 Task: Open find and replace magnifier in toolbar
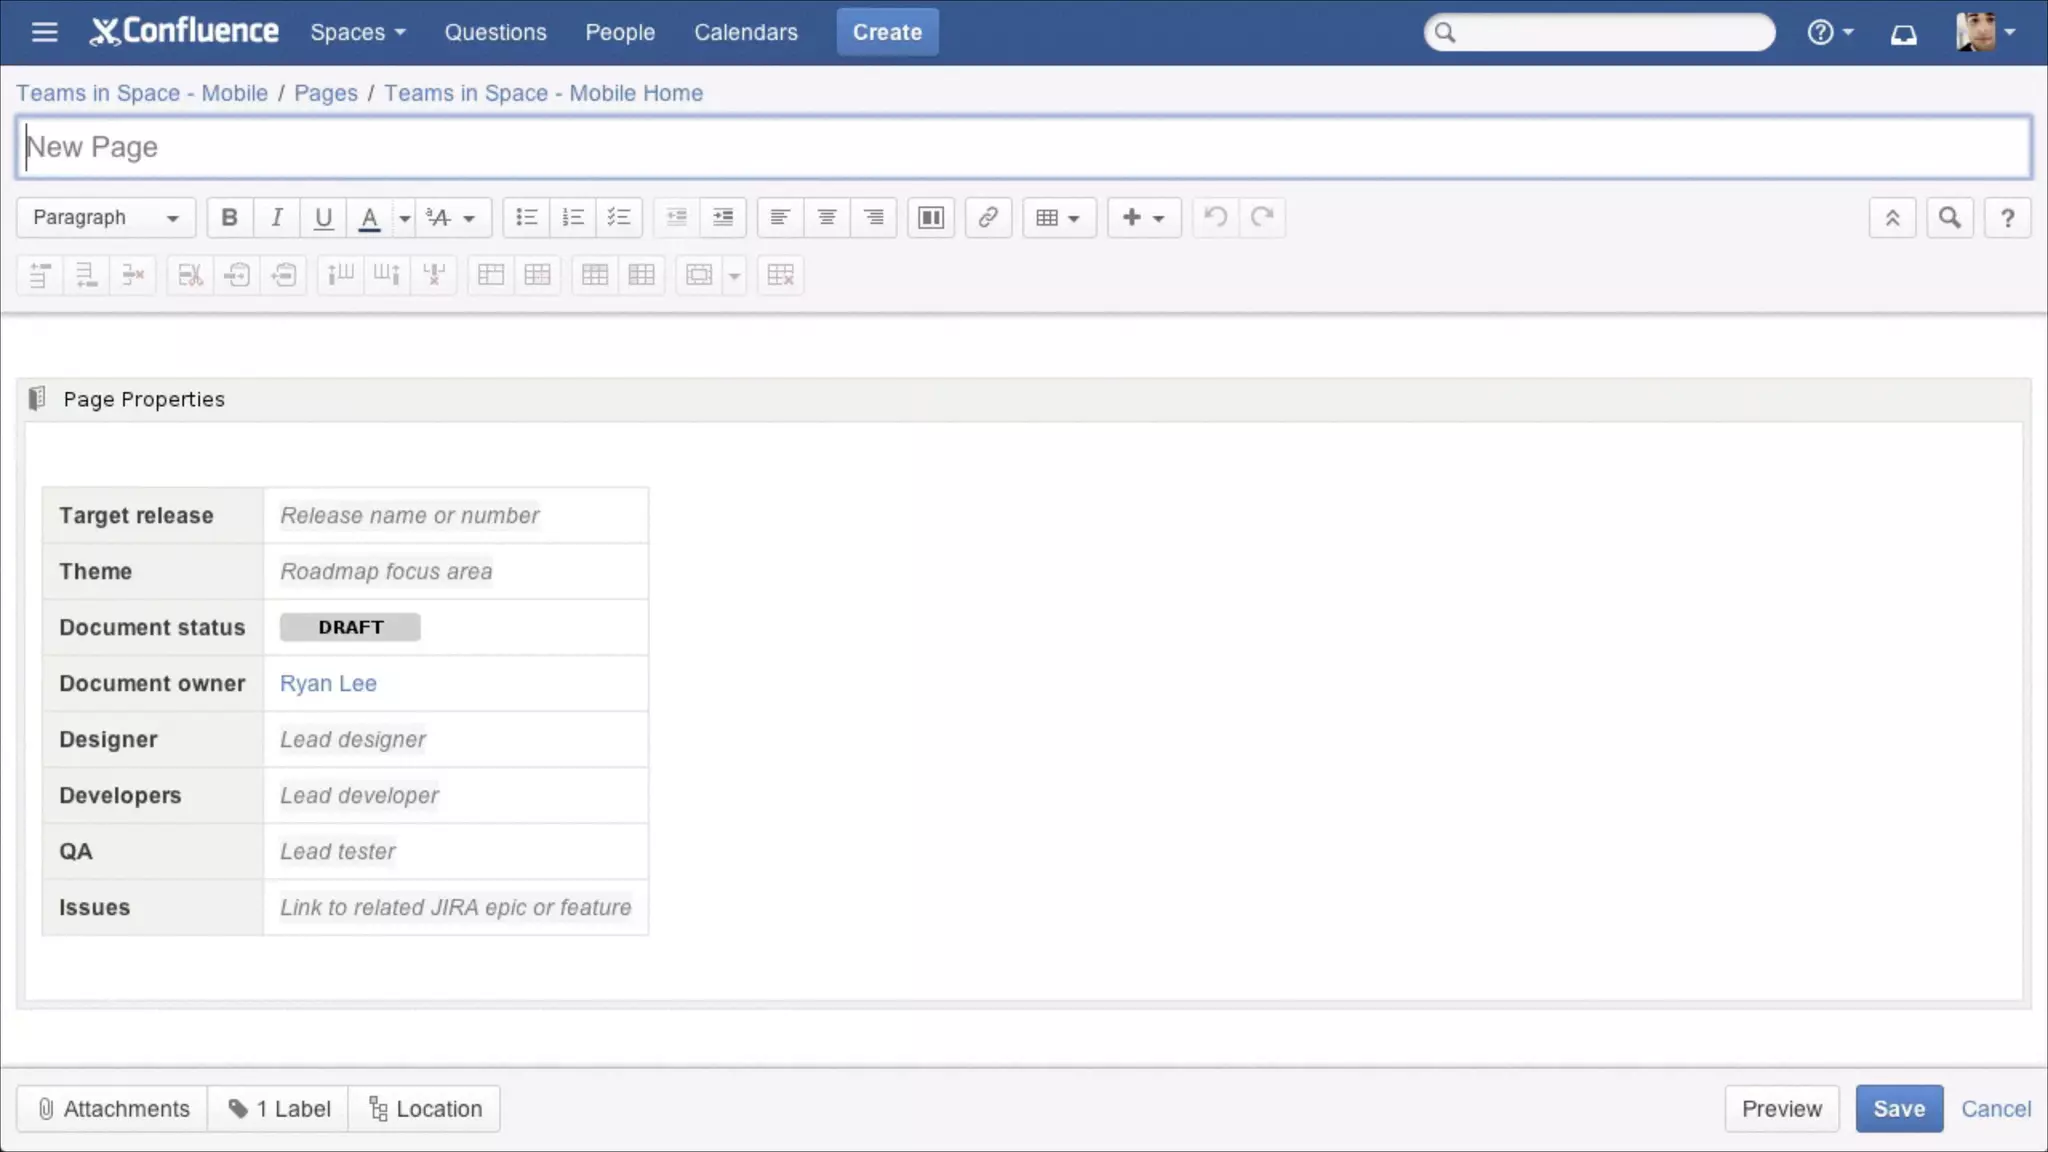pyautogui.click(x=1949, y=217)
